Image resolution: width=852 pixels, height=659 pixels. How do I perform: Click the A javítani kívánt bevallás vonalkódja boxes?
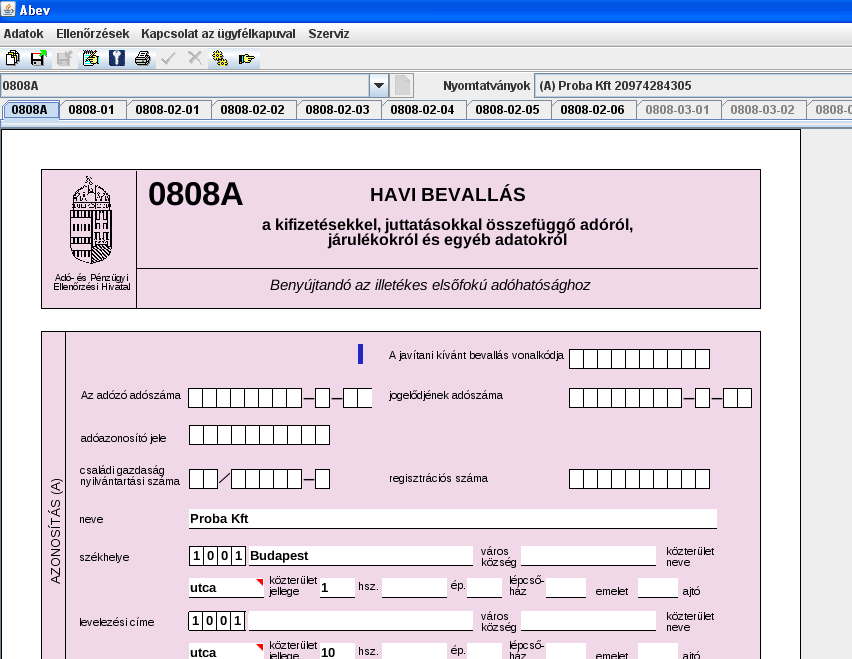coord(640,359)
